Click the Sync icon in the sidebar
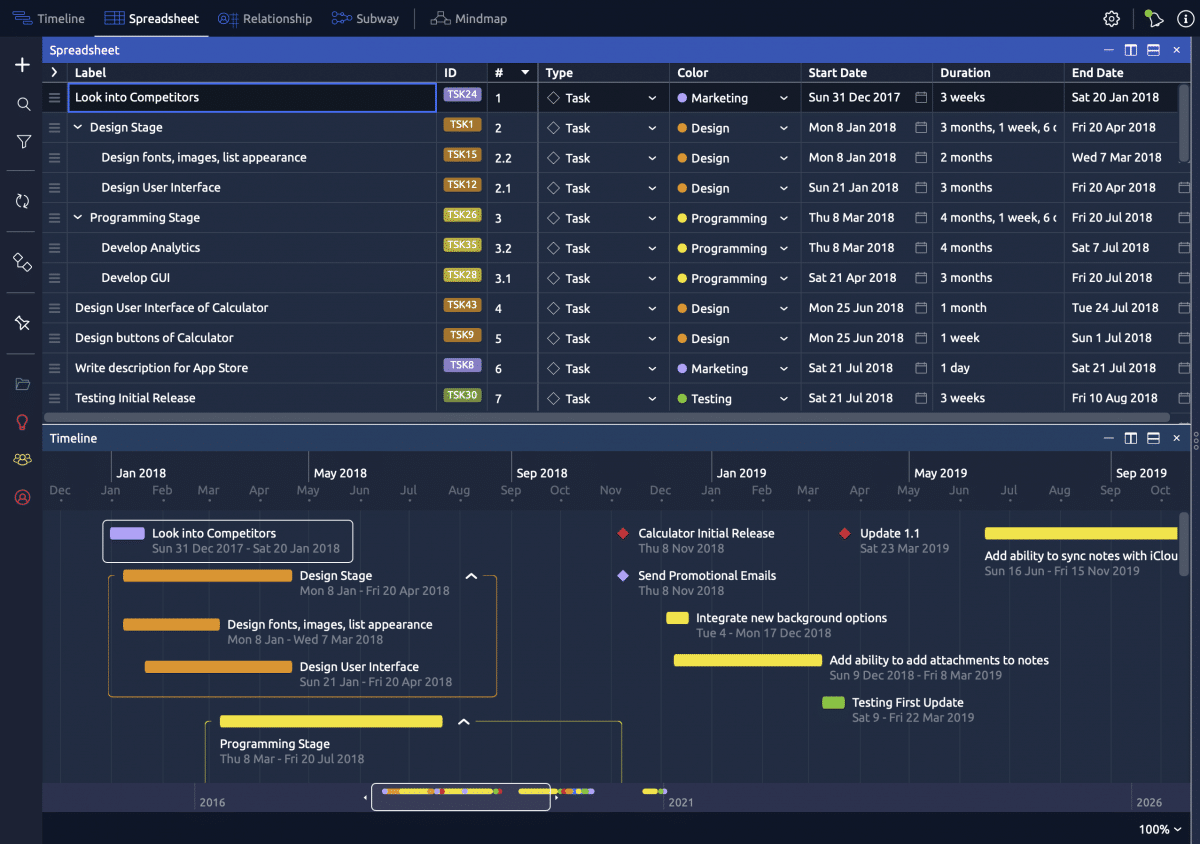This screenshot has width=1200, height=844. pyautogui.click(x=21, y=202)
